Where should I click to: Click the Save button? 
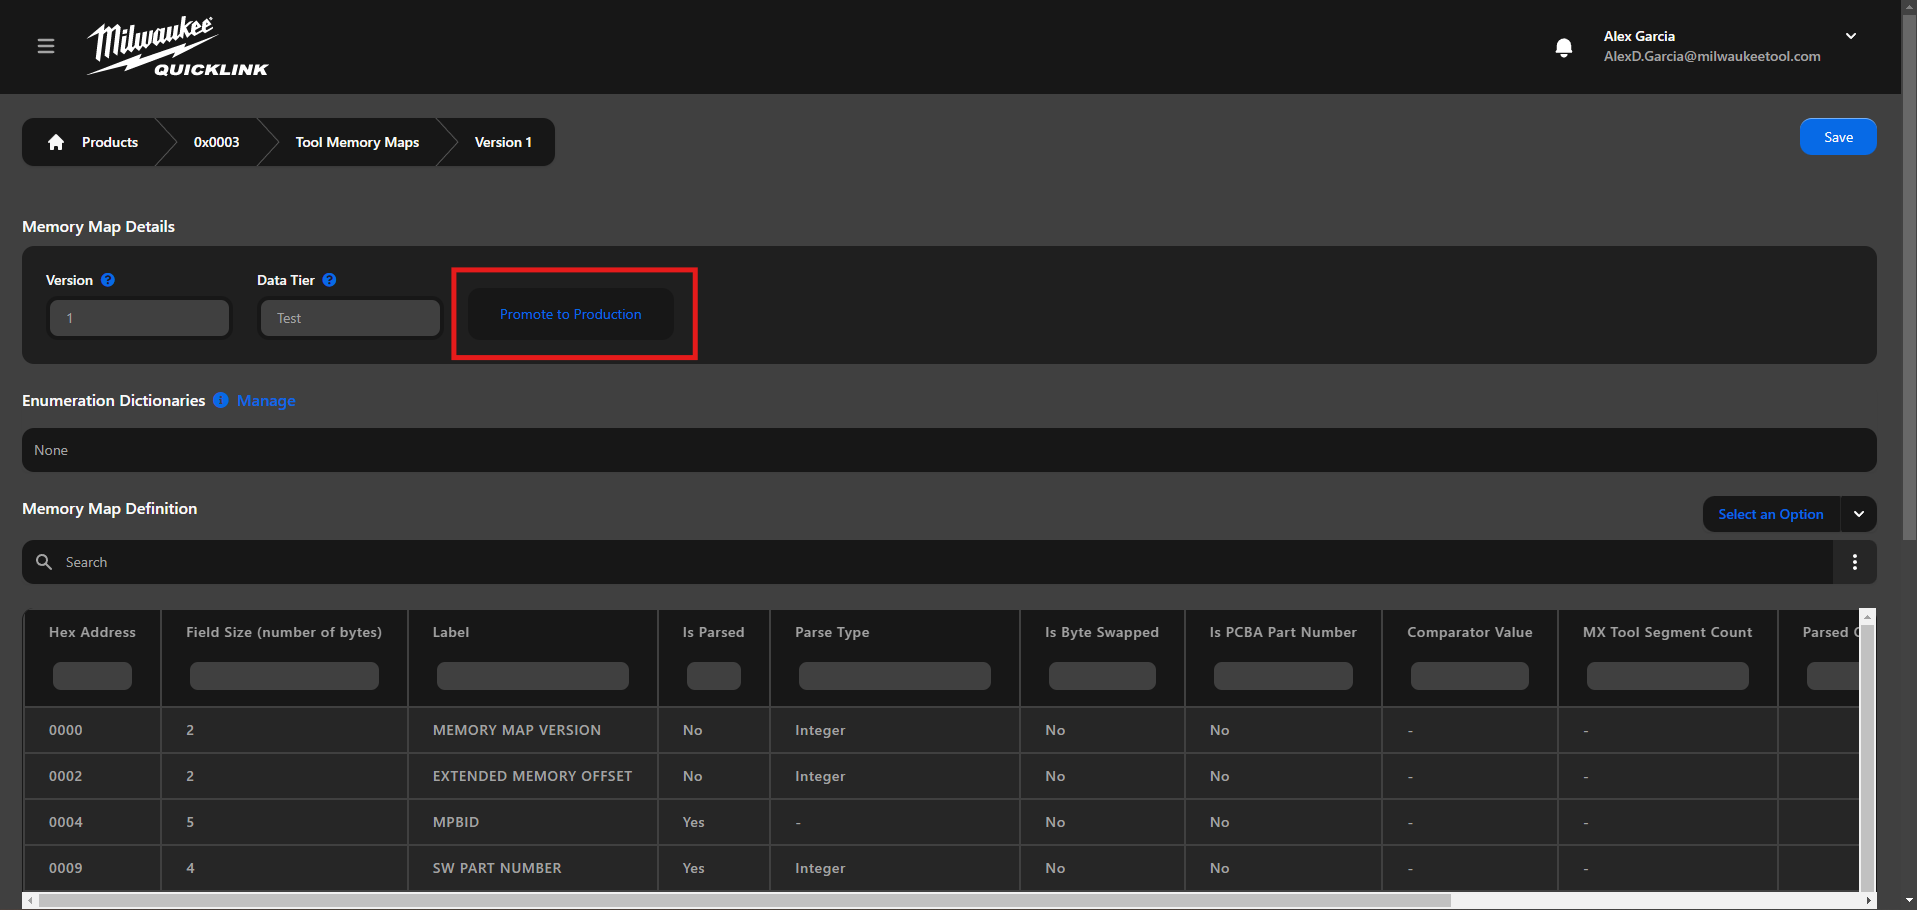tap(1838, 137)
